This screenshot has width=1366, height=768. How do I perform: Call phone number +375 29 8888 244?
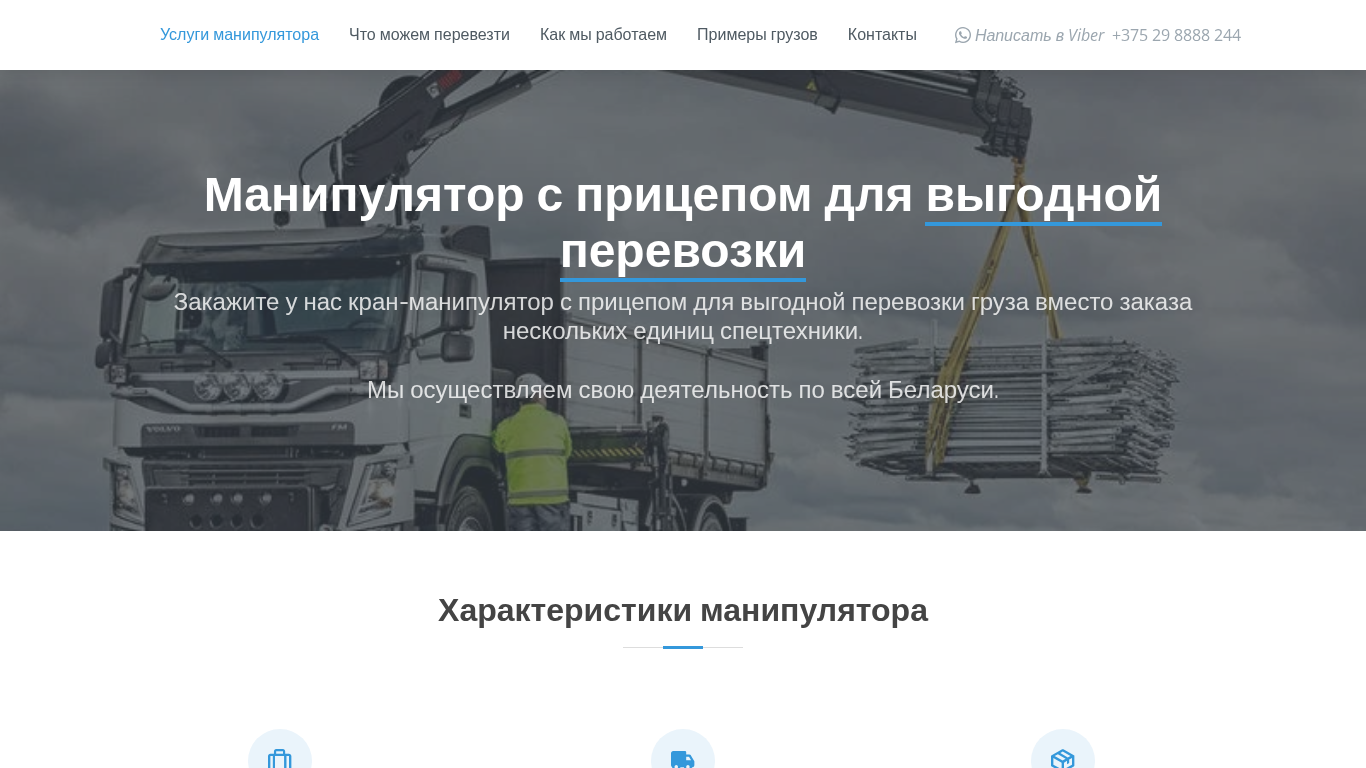1176,36
